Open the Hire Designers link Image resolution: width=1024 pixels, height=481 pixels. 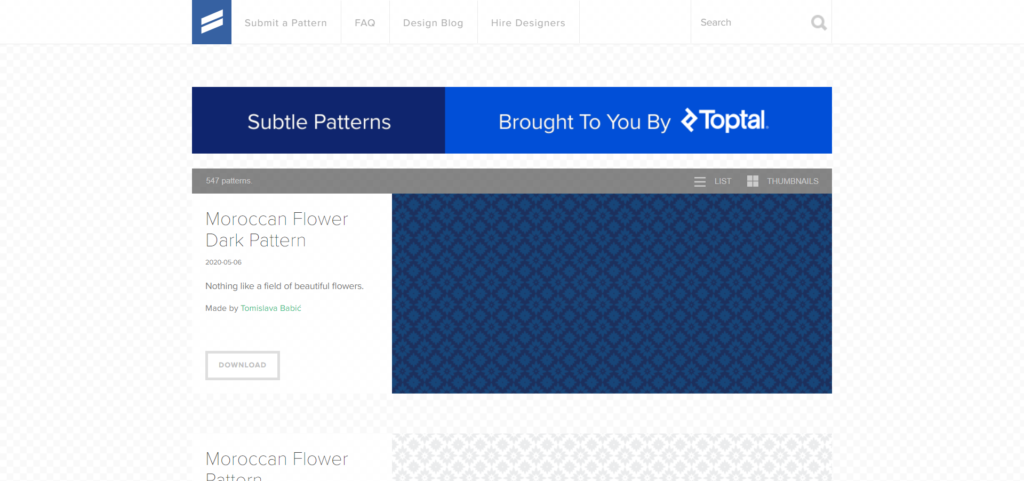528,23
